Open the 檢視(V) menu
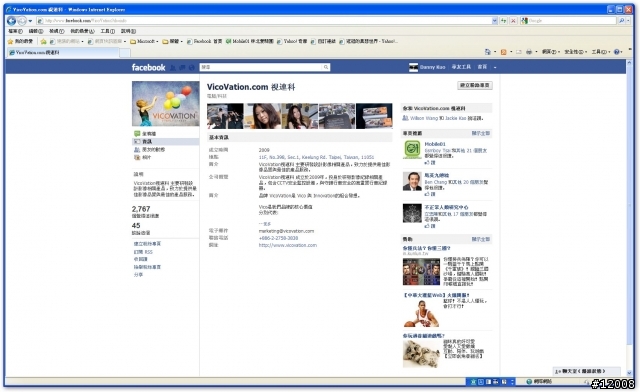This screenshot has width=640, height=392. (x=57, y=31)
